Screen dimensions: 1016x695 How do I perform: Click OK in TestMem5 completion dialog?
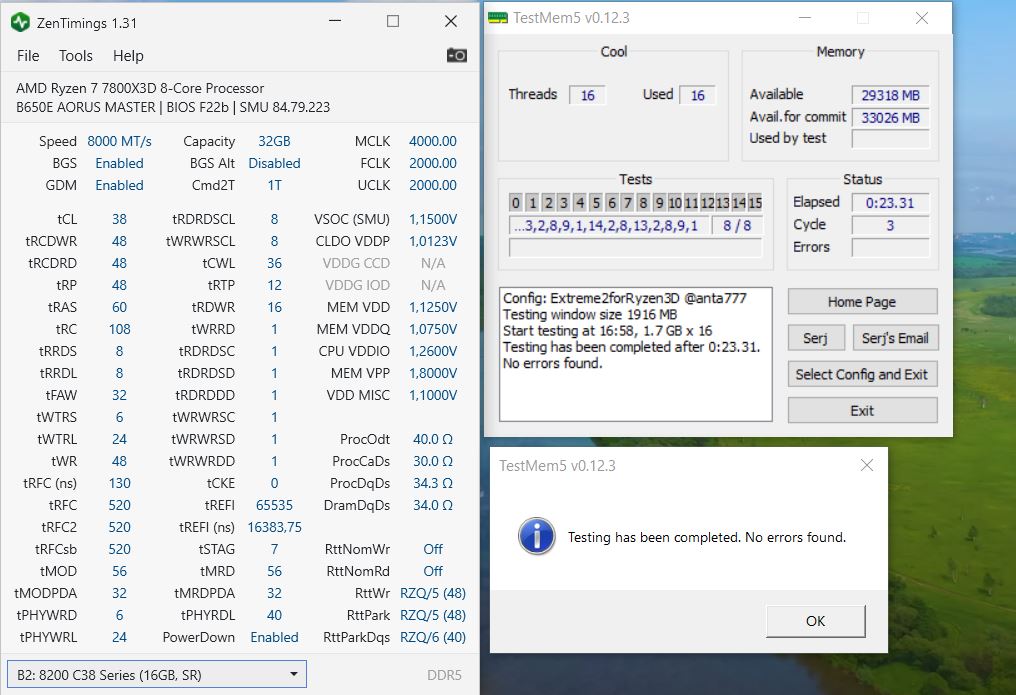pos(815,621)
